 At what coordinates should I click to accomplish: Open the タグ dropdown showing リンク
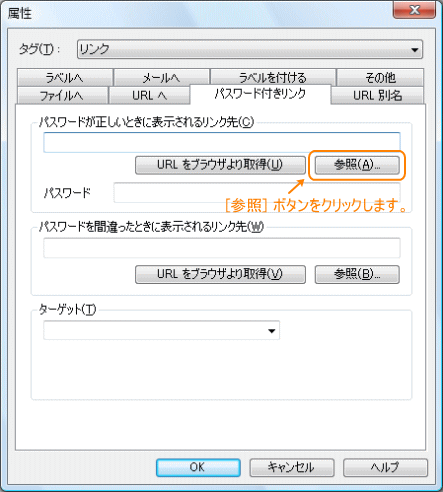point(250,49)
